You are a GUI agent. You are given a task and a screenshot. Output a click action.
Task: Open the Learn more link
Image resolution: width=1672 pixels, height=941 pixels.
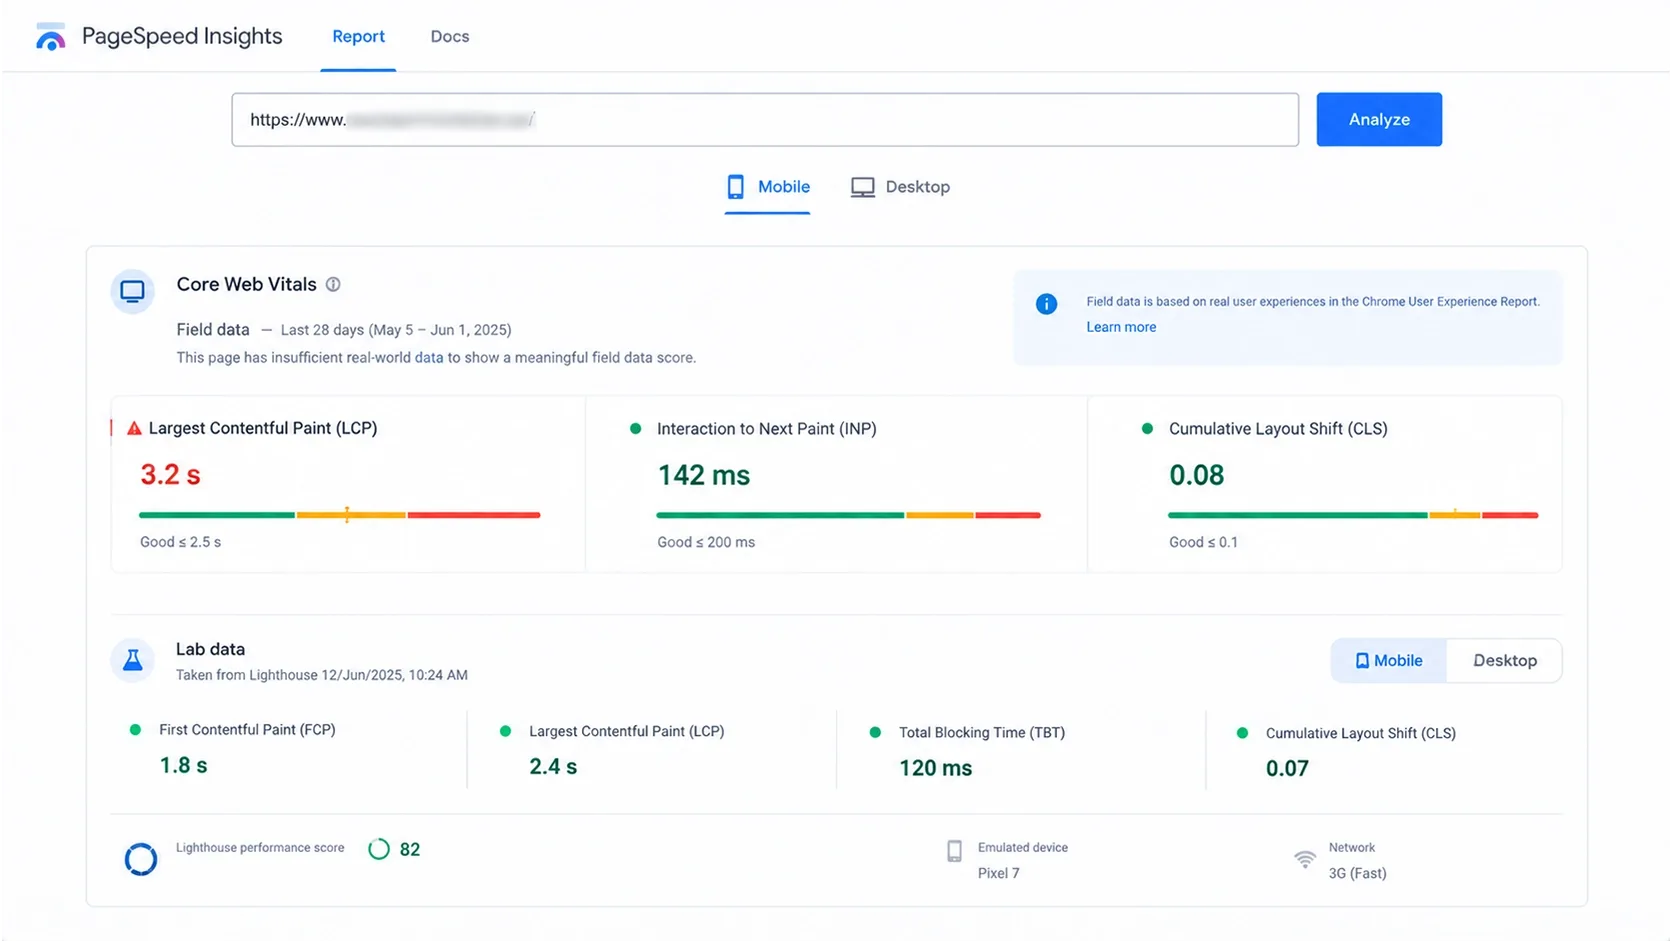pyautogui.click(x=1121, y=327)
